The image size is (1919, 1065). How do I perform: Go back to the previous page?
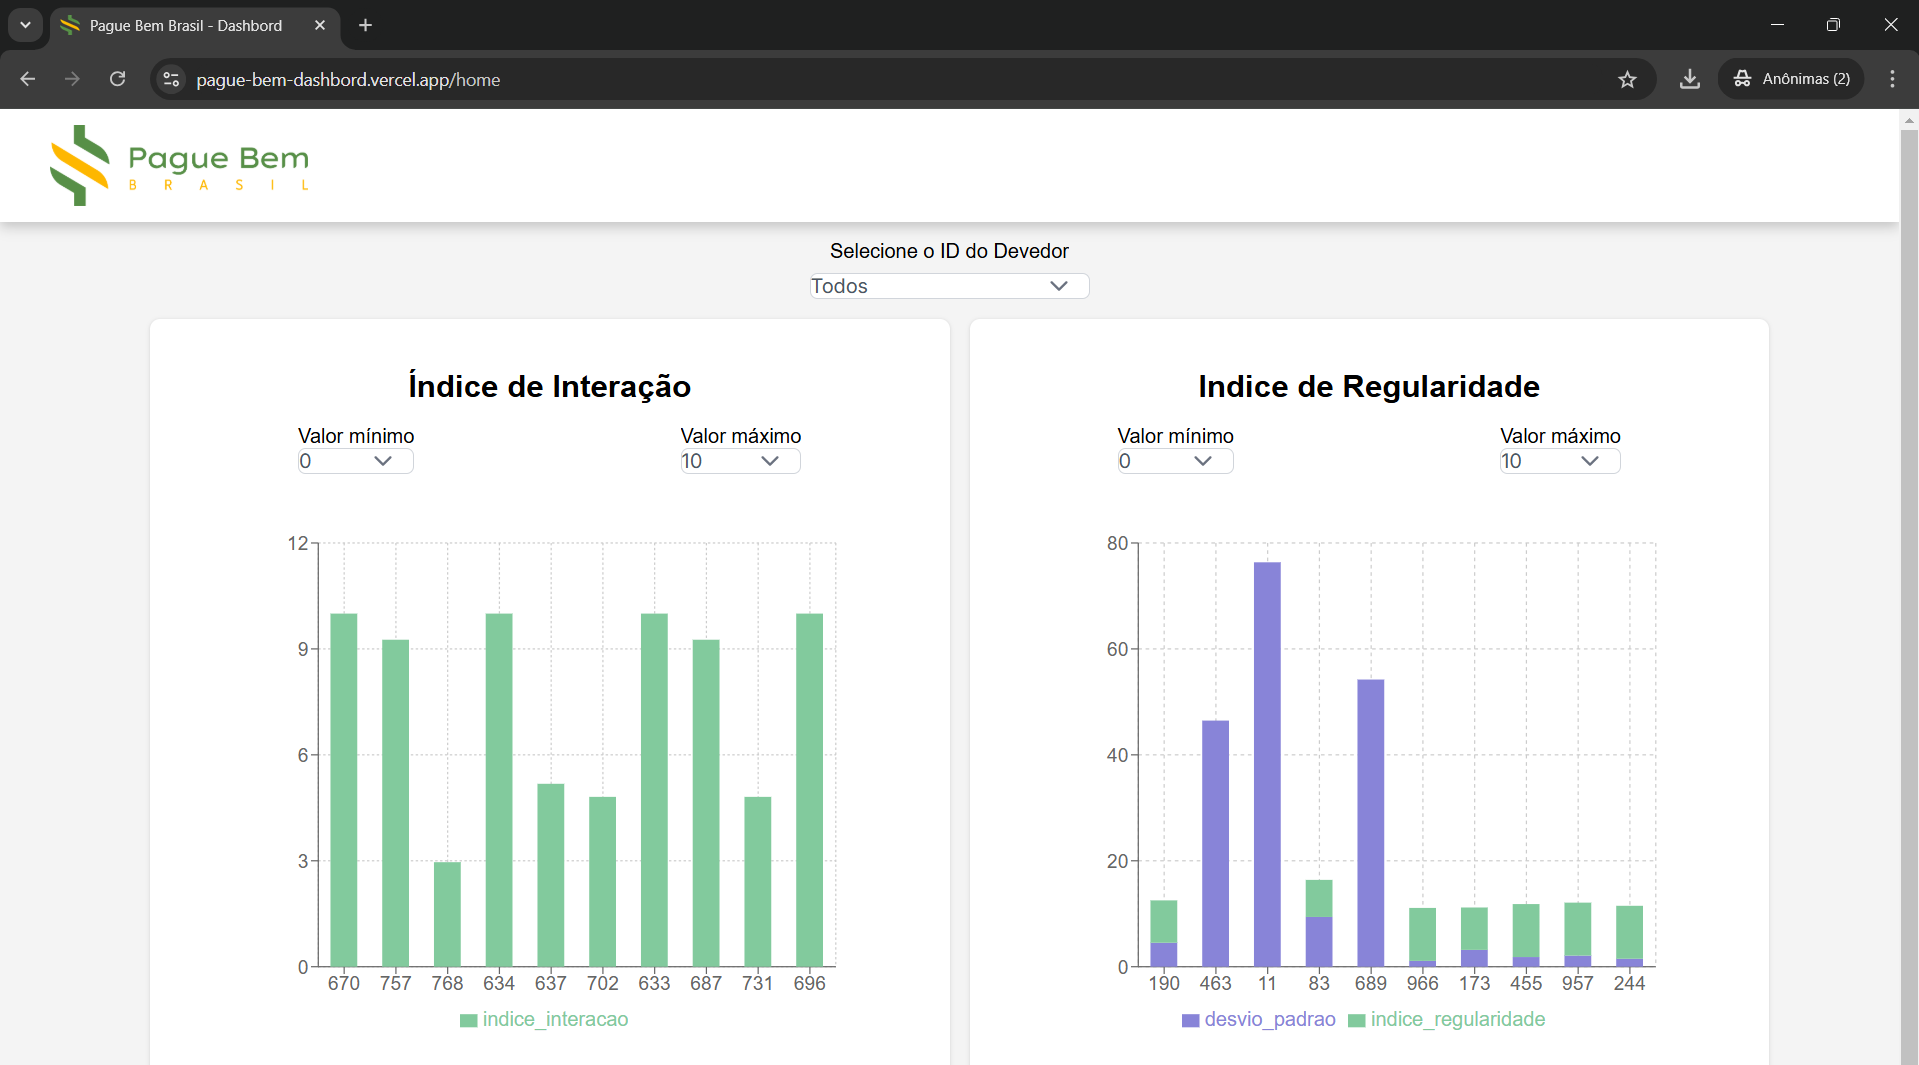pos(28,79)
